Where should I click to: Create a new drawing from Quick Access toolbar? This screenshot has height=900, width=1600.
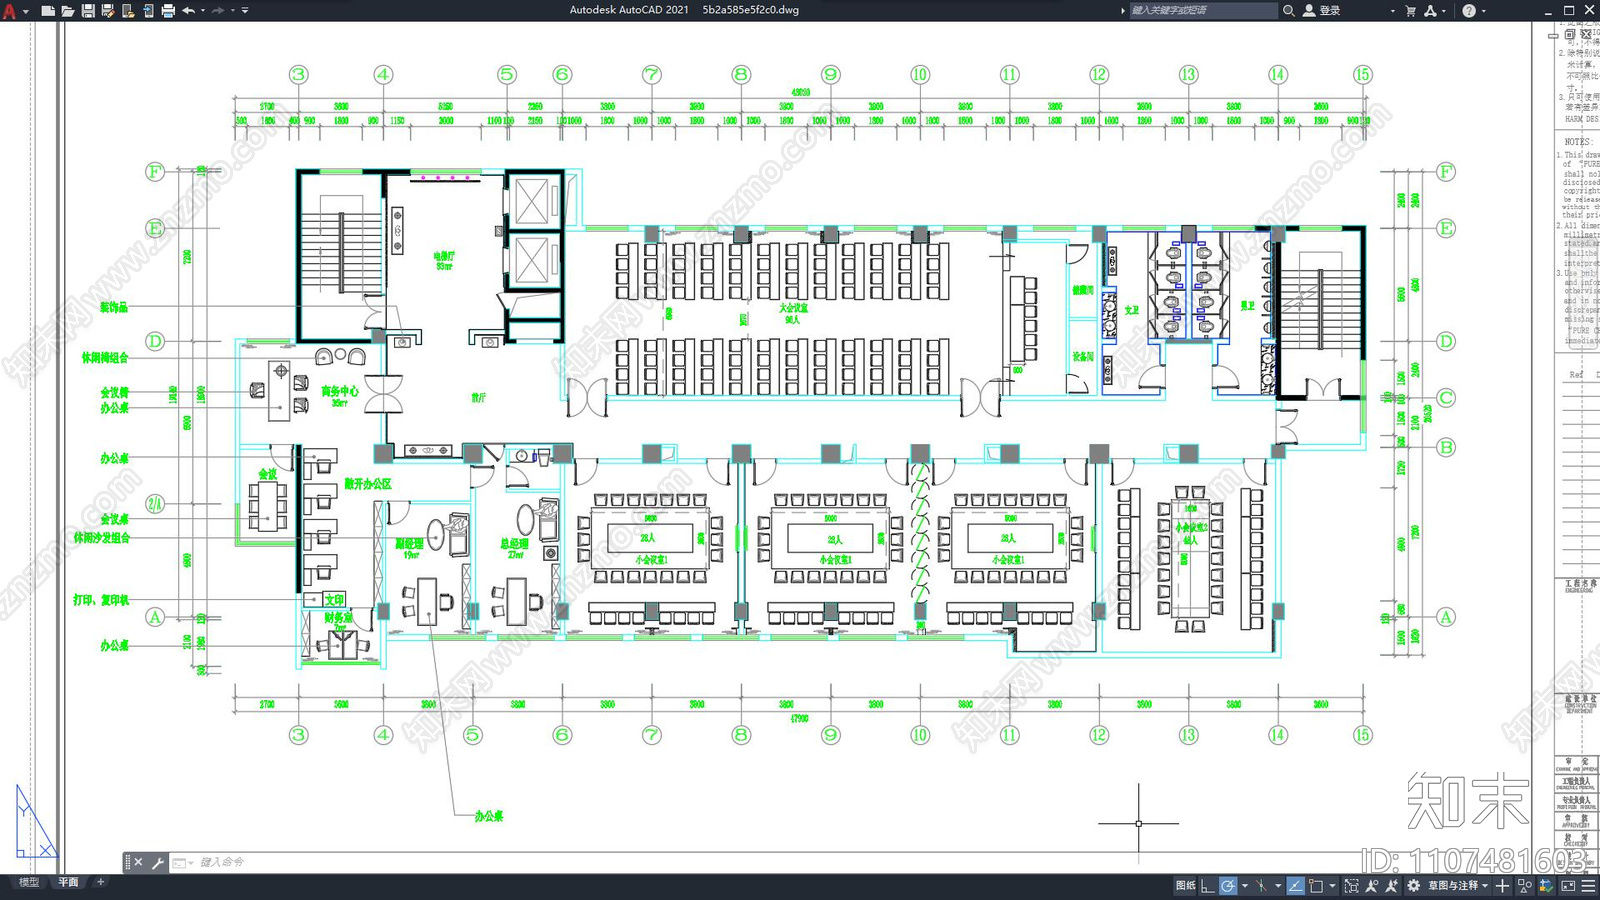click(47, 11)
